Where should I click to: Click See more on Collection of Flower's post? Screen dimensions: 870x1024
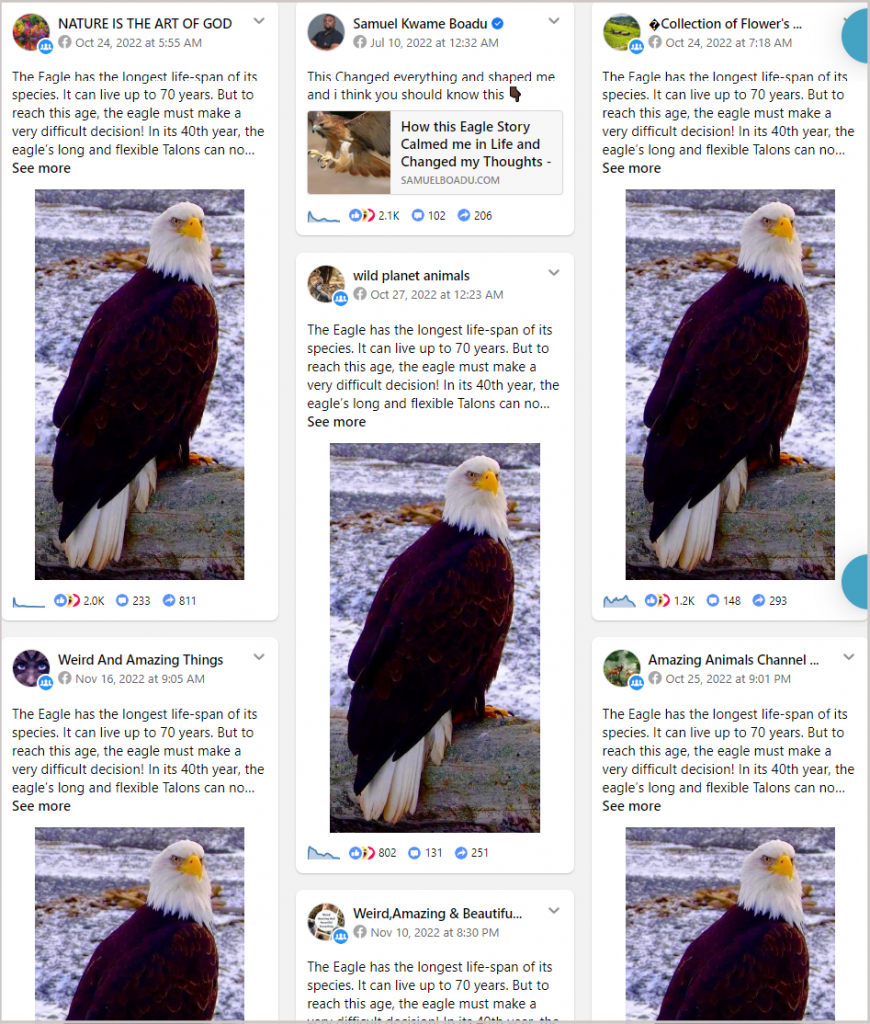632,168
